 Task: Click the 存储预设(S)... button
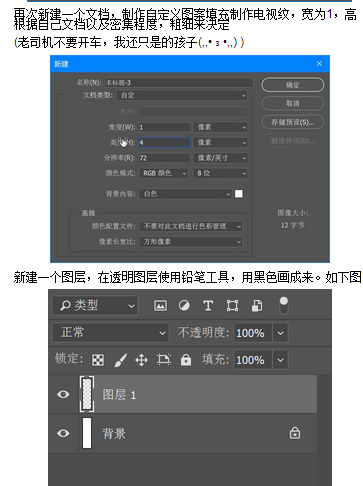[293, 122]
